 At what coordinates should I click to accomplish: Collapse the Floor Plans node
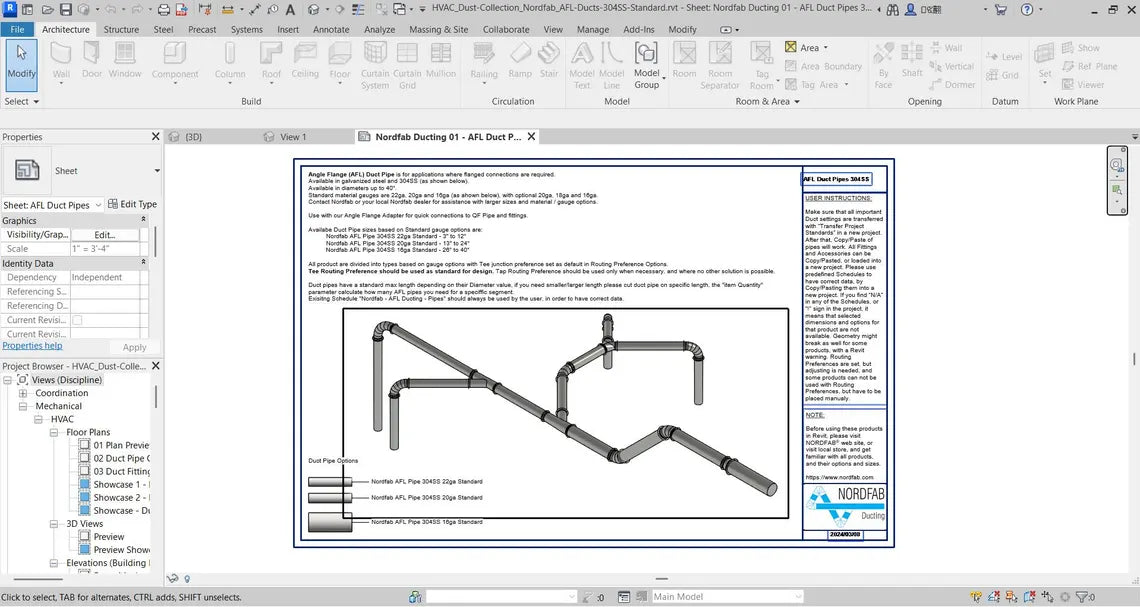point(54,433)
